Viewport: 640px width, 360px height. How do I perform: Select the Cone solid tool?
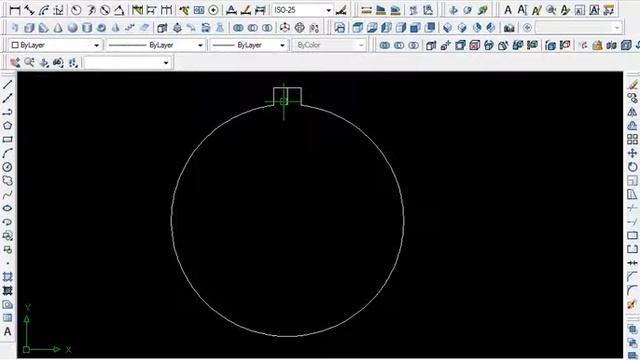coord(58,28)
